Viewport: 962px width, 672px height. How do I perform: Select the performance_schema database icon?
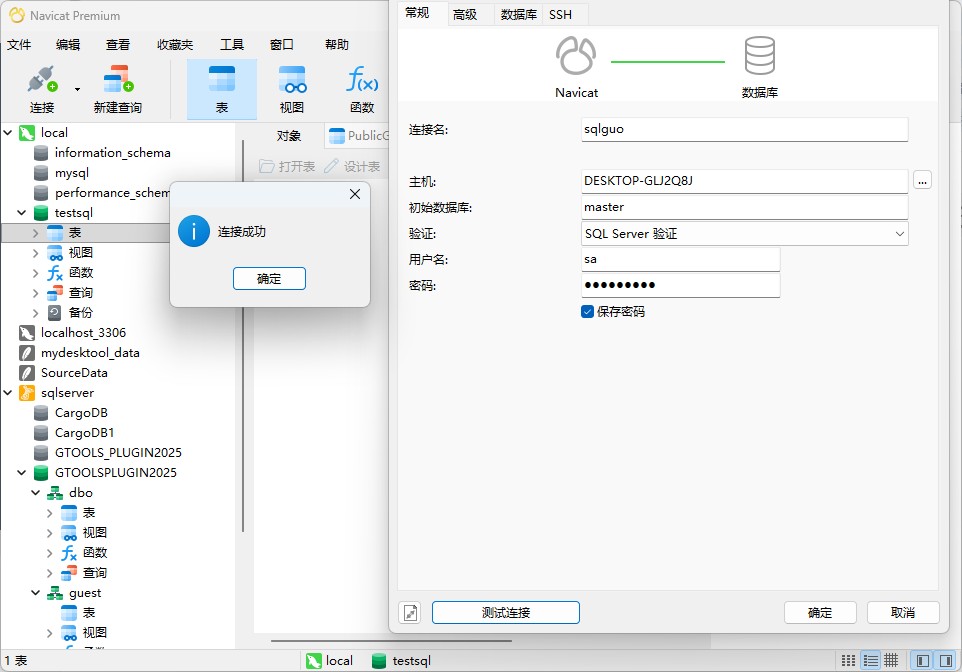(x=41, y=193)
